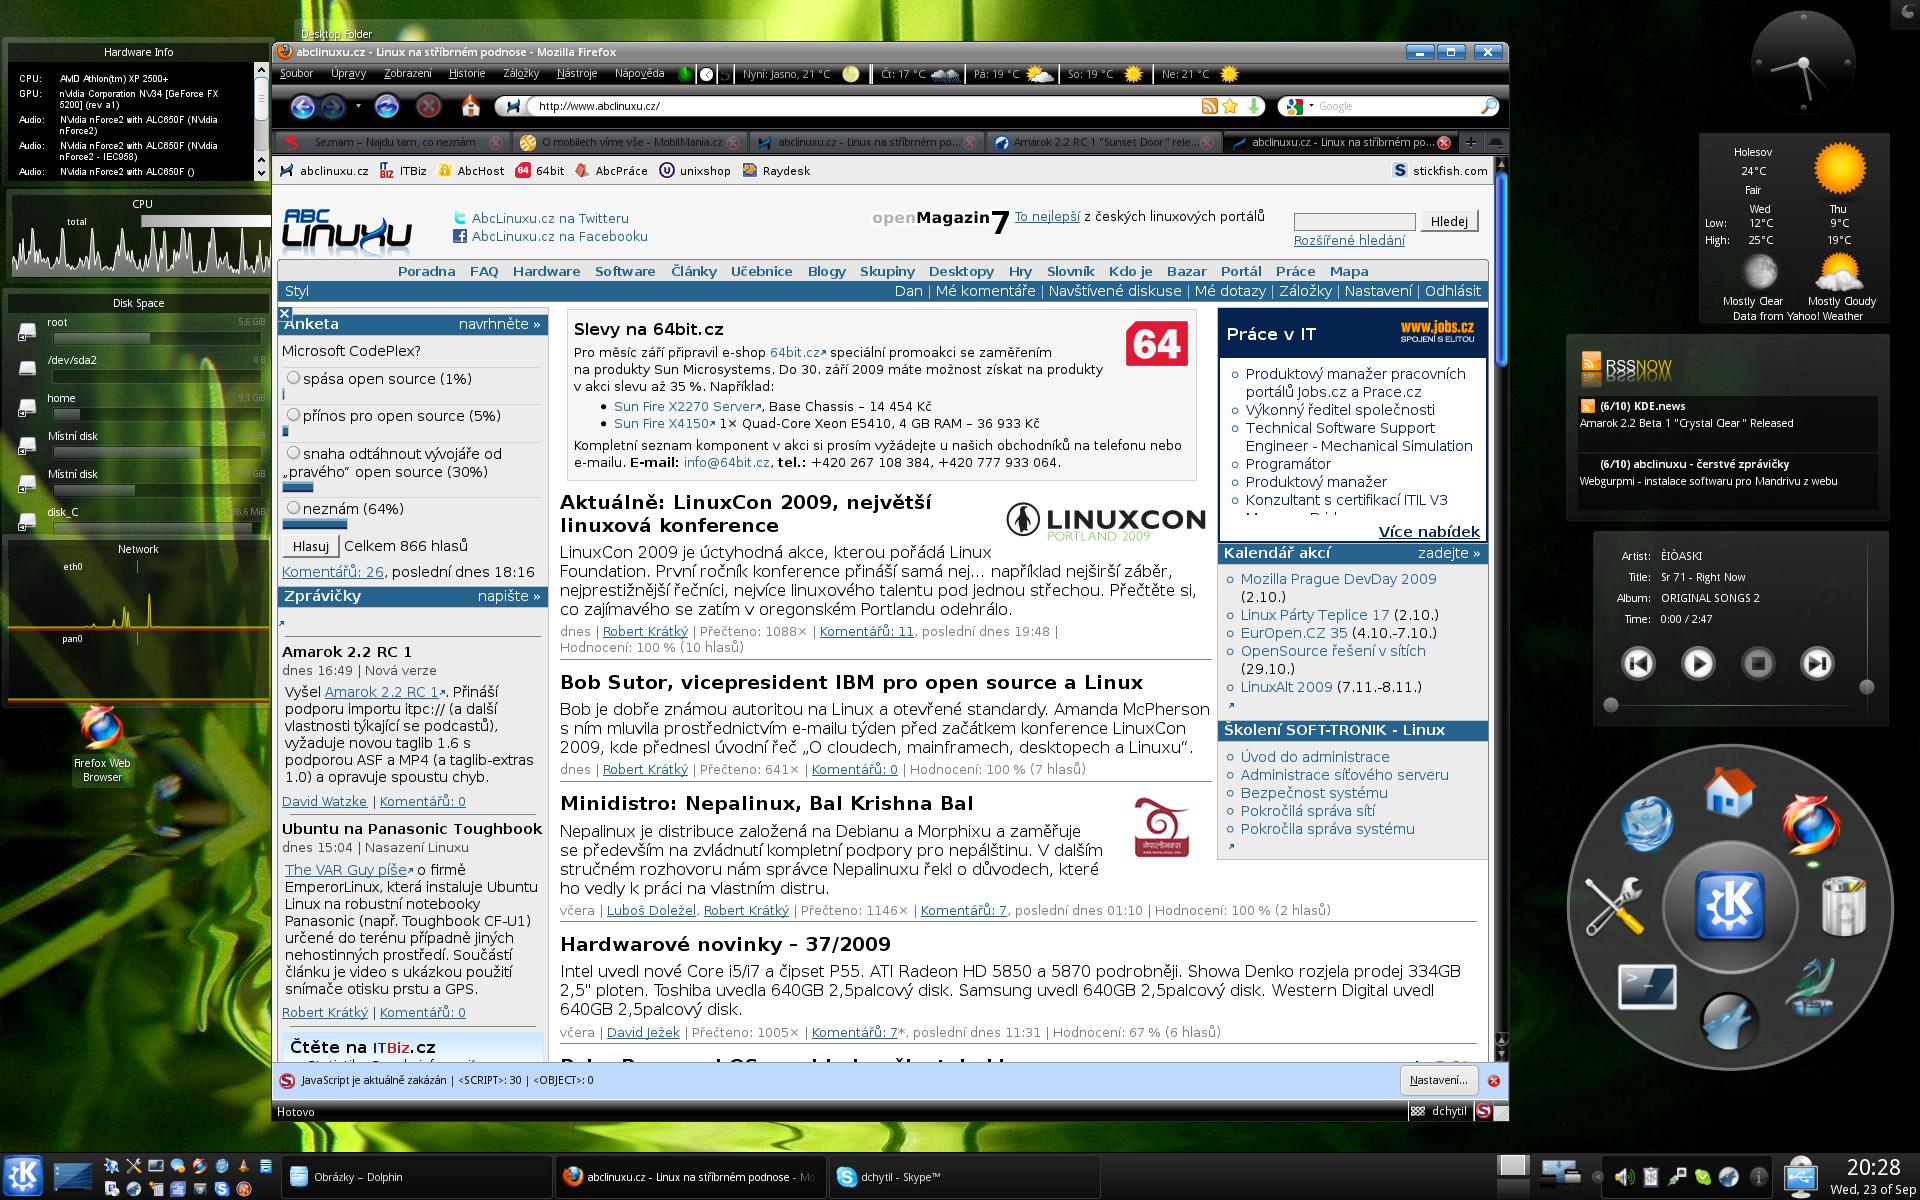Click the Firefox home icon
Image resolution: width=1920 pixels, height=1200 pixels.
pyautogui.click(x=471, y=106)
